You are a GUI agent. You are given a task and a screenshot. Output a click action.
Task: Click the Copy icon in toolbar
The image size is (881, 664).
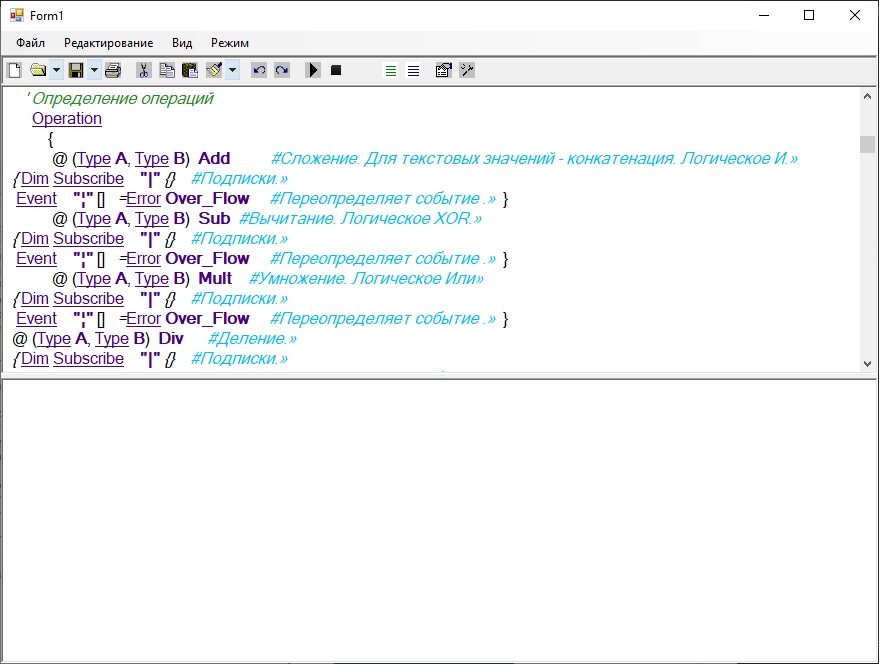166,70
